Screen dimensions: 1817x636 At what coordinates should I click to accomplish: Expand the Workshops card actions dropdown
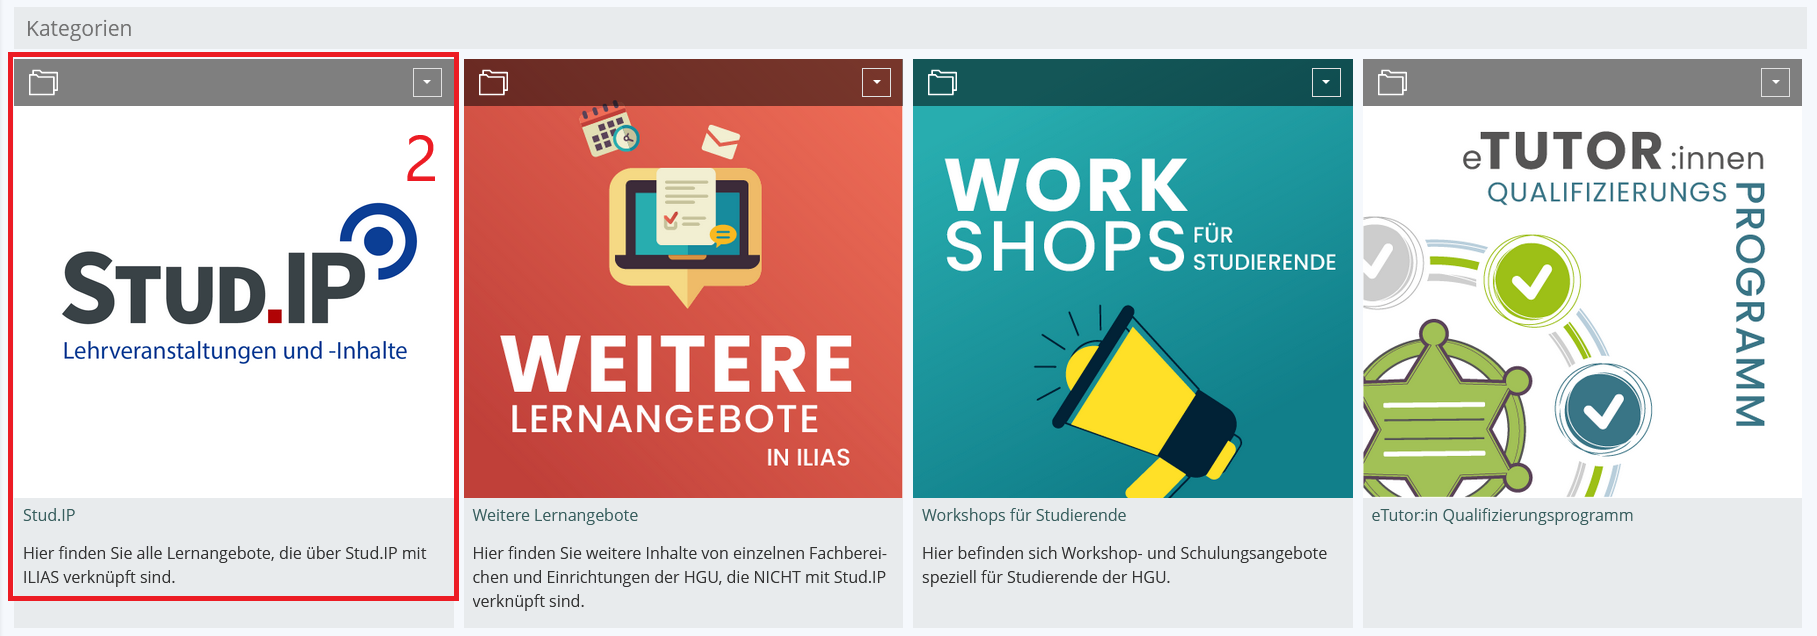coord(1326,82)
